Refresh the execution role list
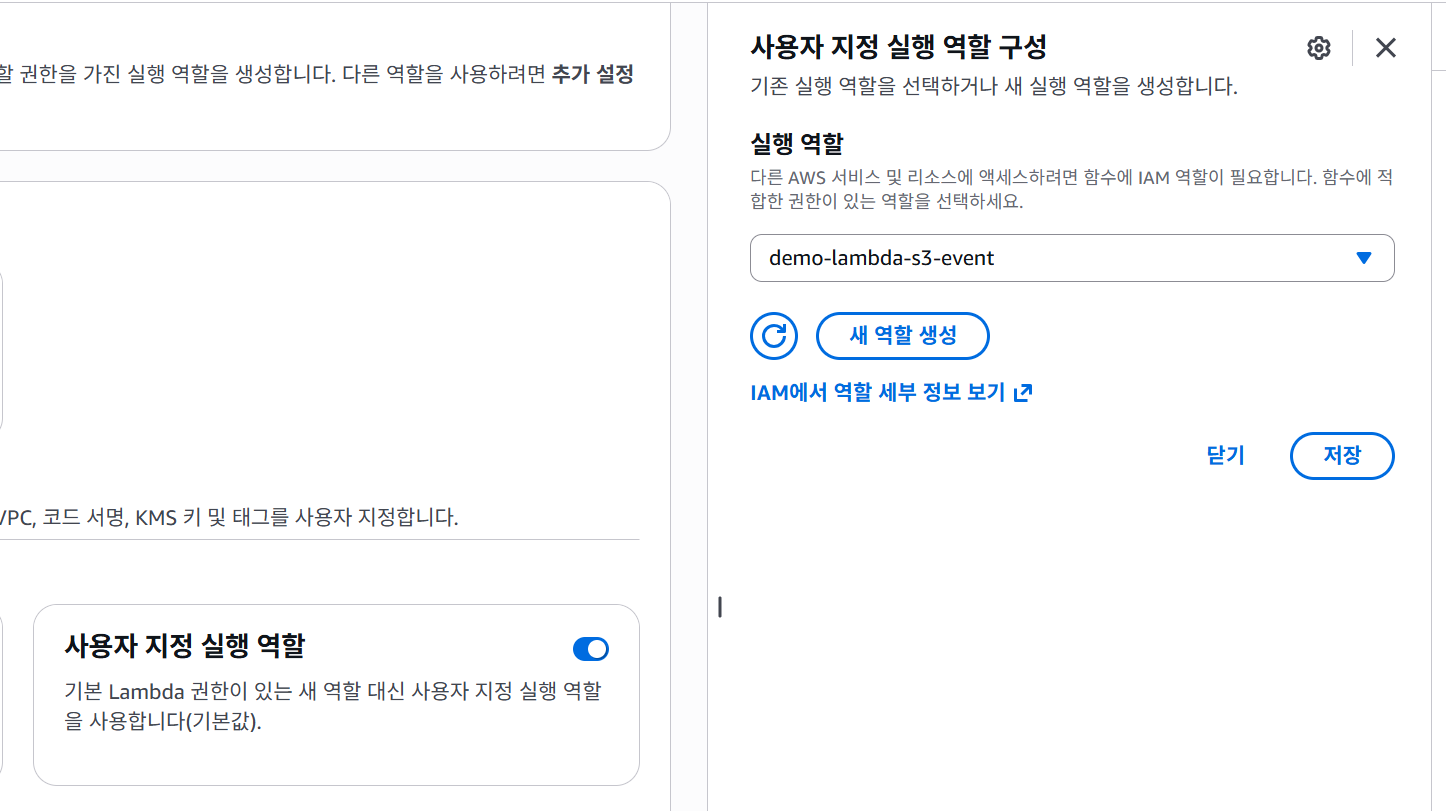Image resolution: width=1446 pixels, height=811 pixels. coord(774,336)
